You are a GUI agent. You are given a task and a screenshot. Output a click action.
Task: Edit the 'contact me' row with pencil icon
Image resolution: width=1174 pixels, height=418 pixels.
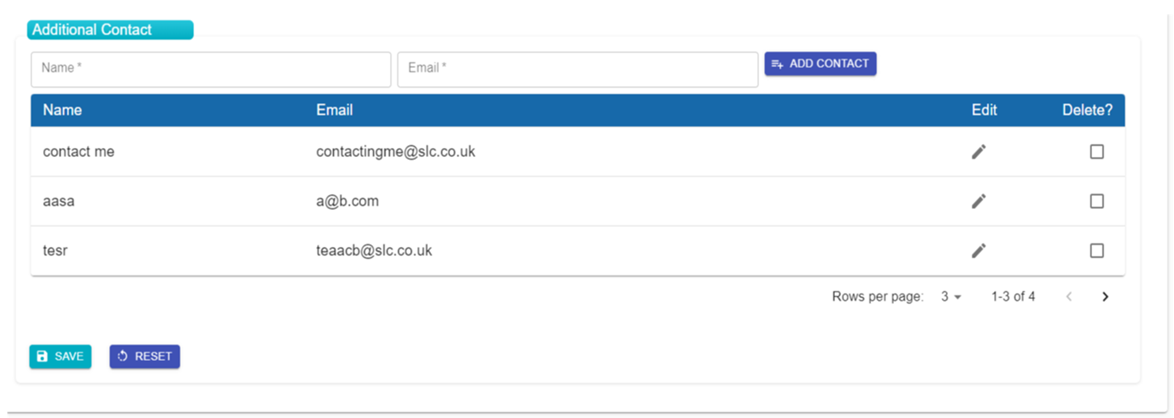click(x=979, y=152)
